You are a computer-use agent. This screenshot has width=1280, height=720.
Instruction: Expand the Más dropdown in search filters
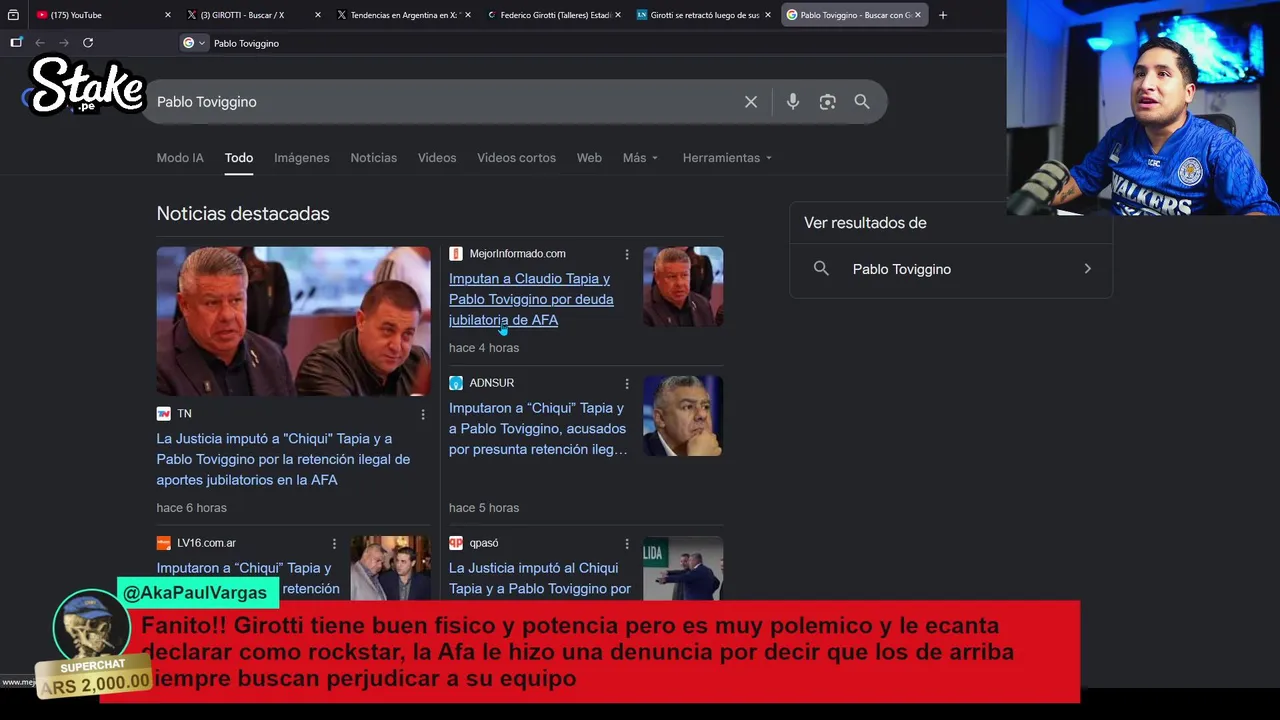(640, 158)
